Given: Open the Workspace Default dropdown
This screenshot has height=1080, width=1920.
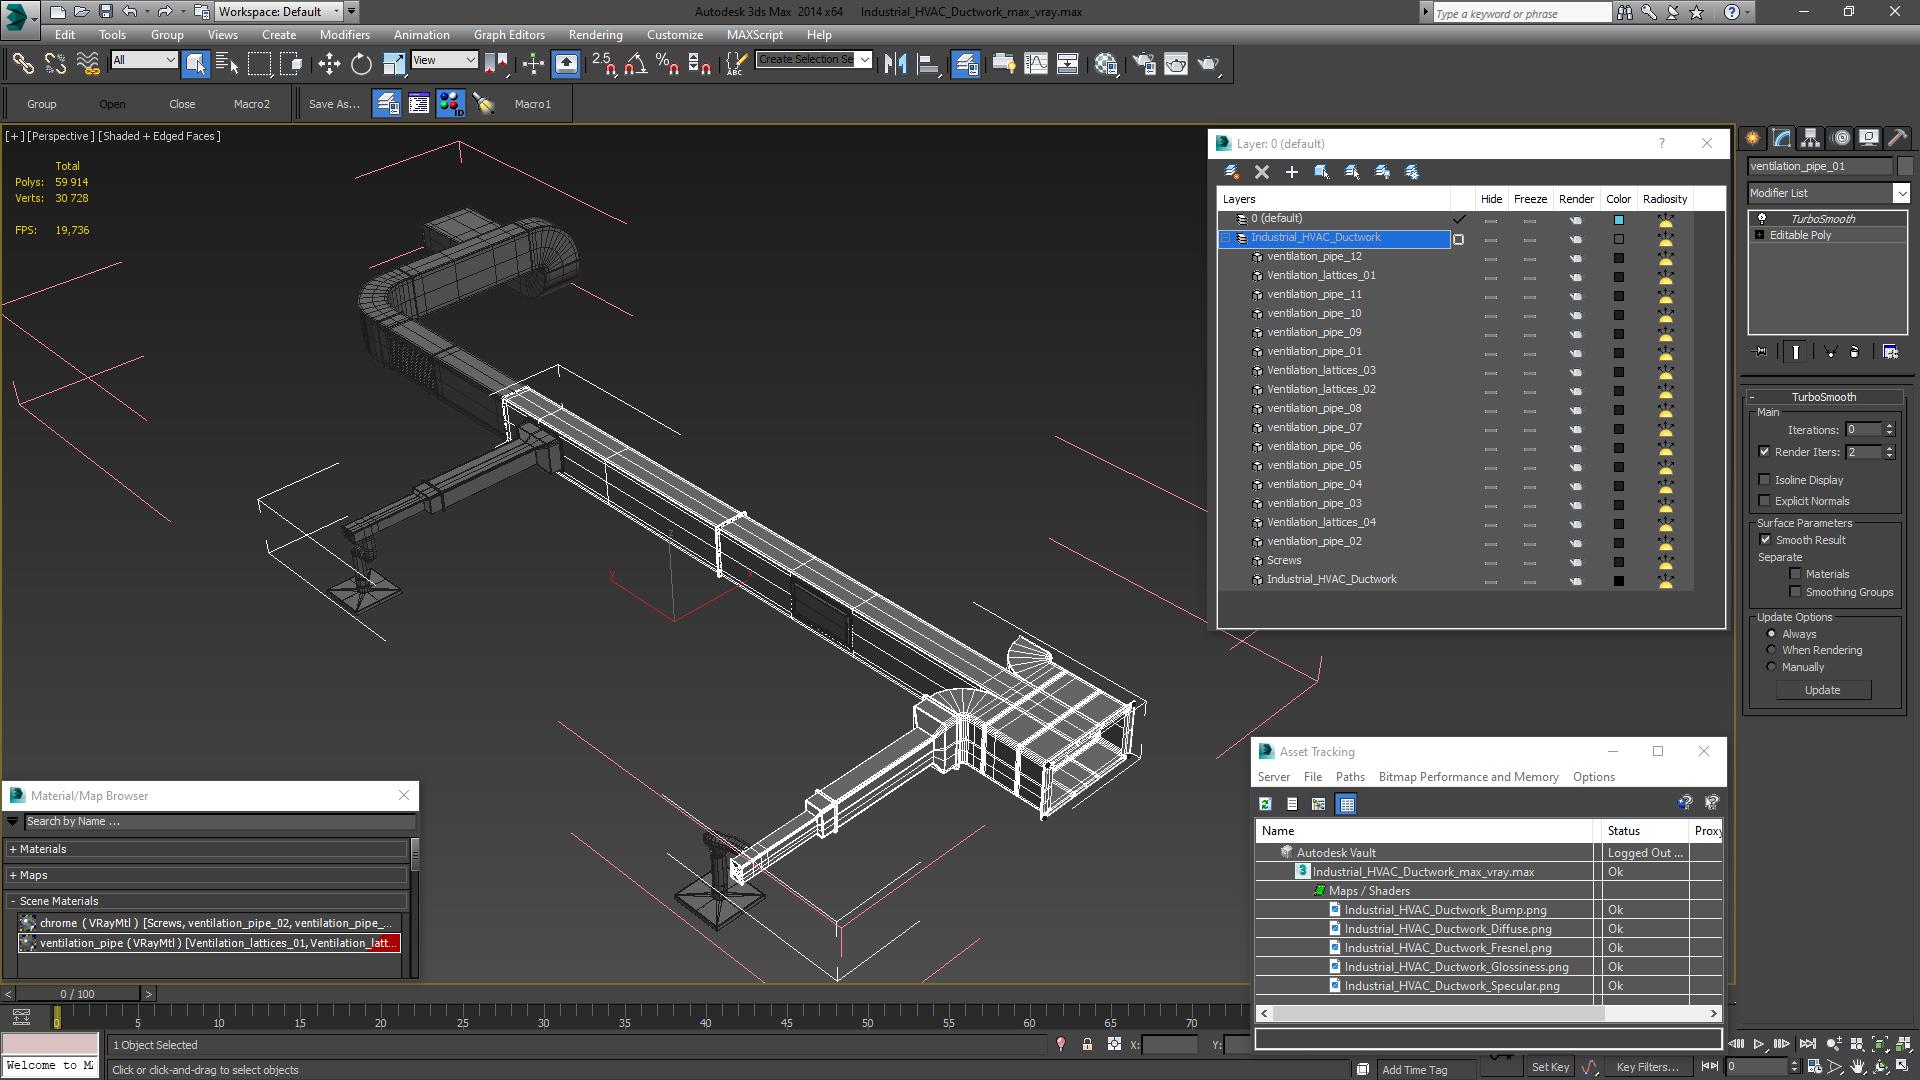Looking at the screenshot, I should pos(336,12).
